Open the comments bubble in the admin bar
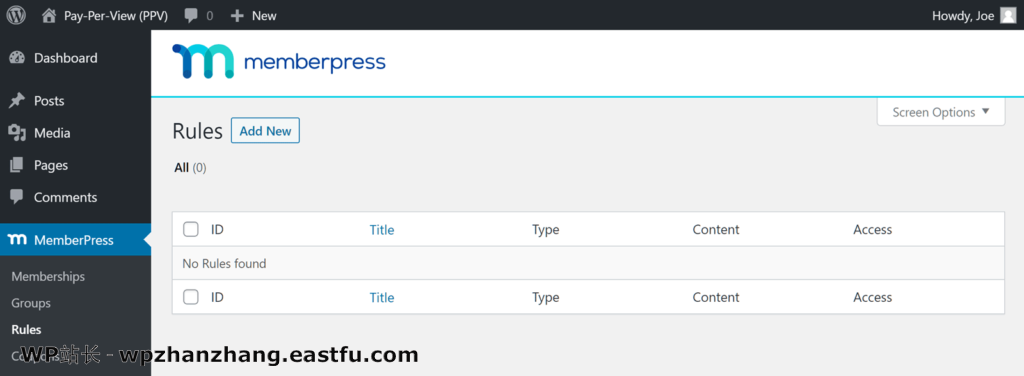 (x=191, y=16)
